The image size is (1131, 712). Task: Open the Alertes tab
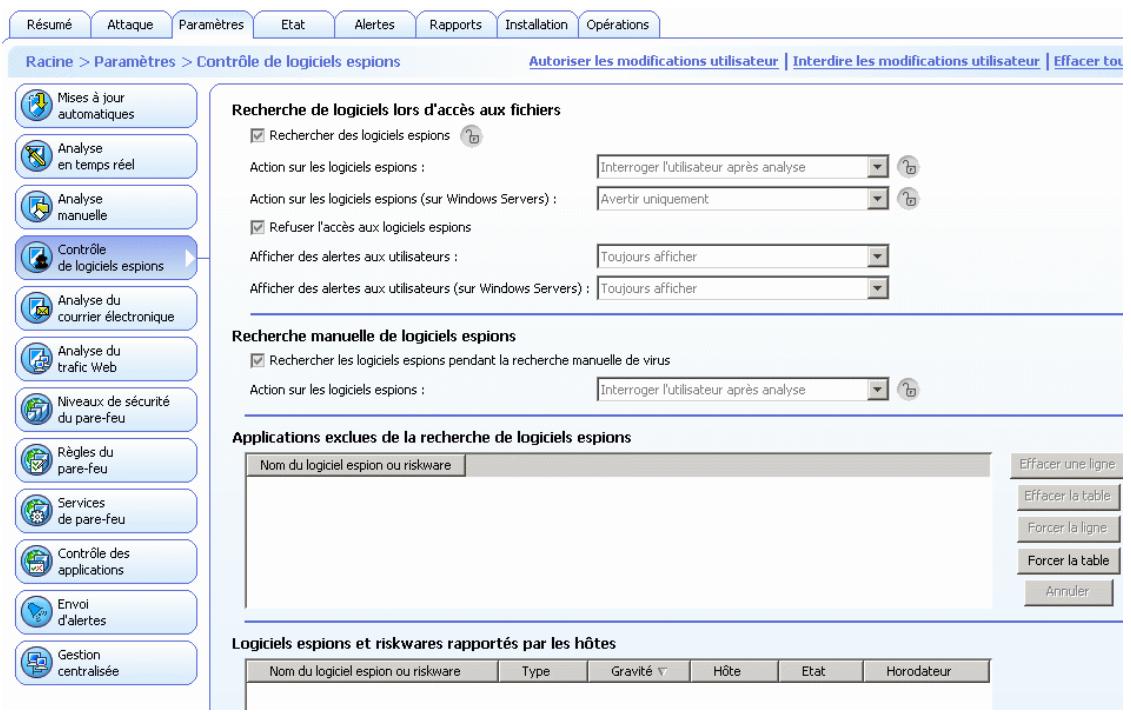pyautogui.click(x=374, y=25)
